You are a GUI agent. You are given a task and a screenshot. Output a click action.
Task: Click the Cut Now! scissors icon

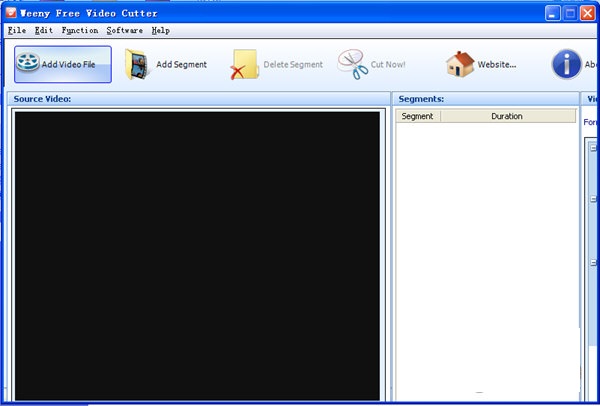click(352, 64)
